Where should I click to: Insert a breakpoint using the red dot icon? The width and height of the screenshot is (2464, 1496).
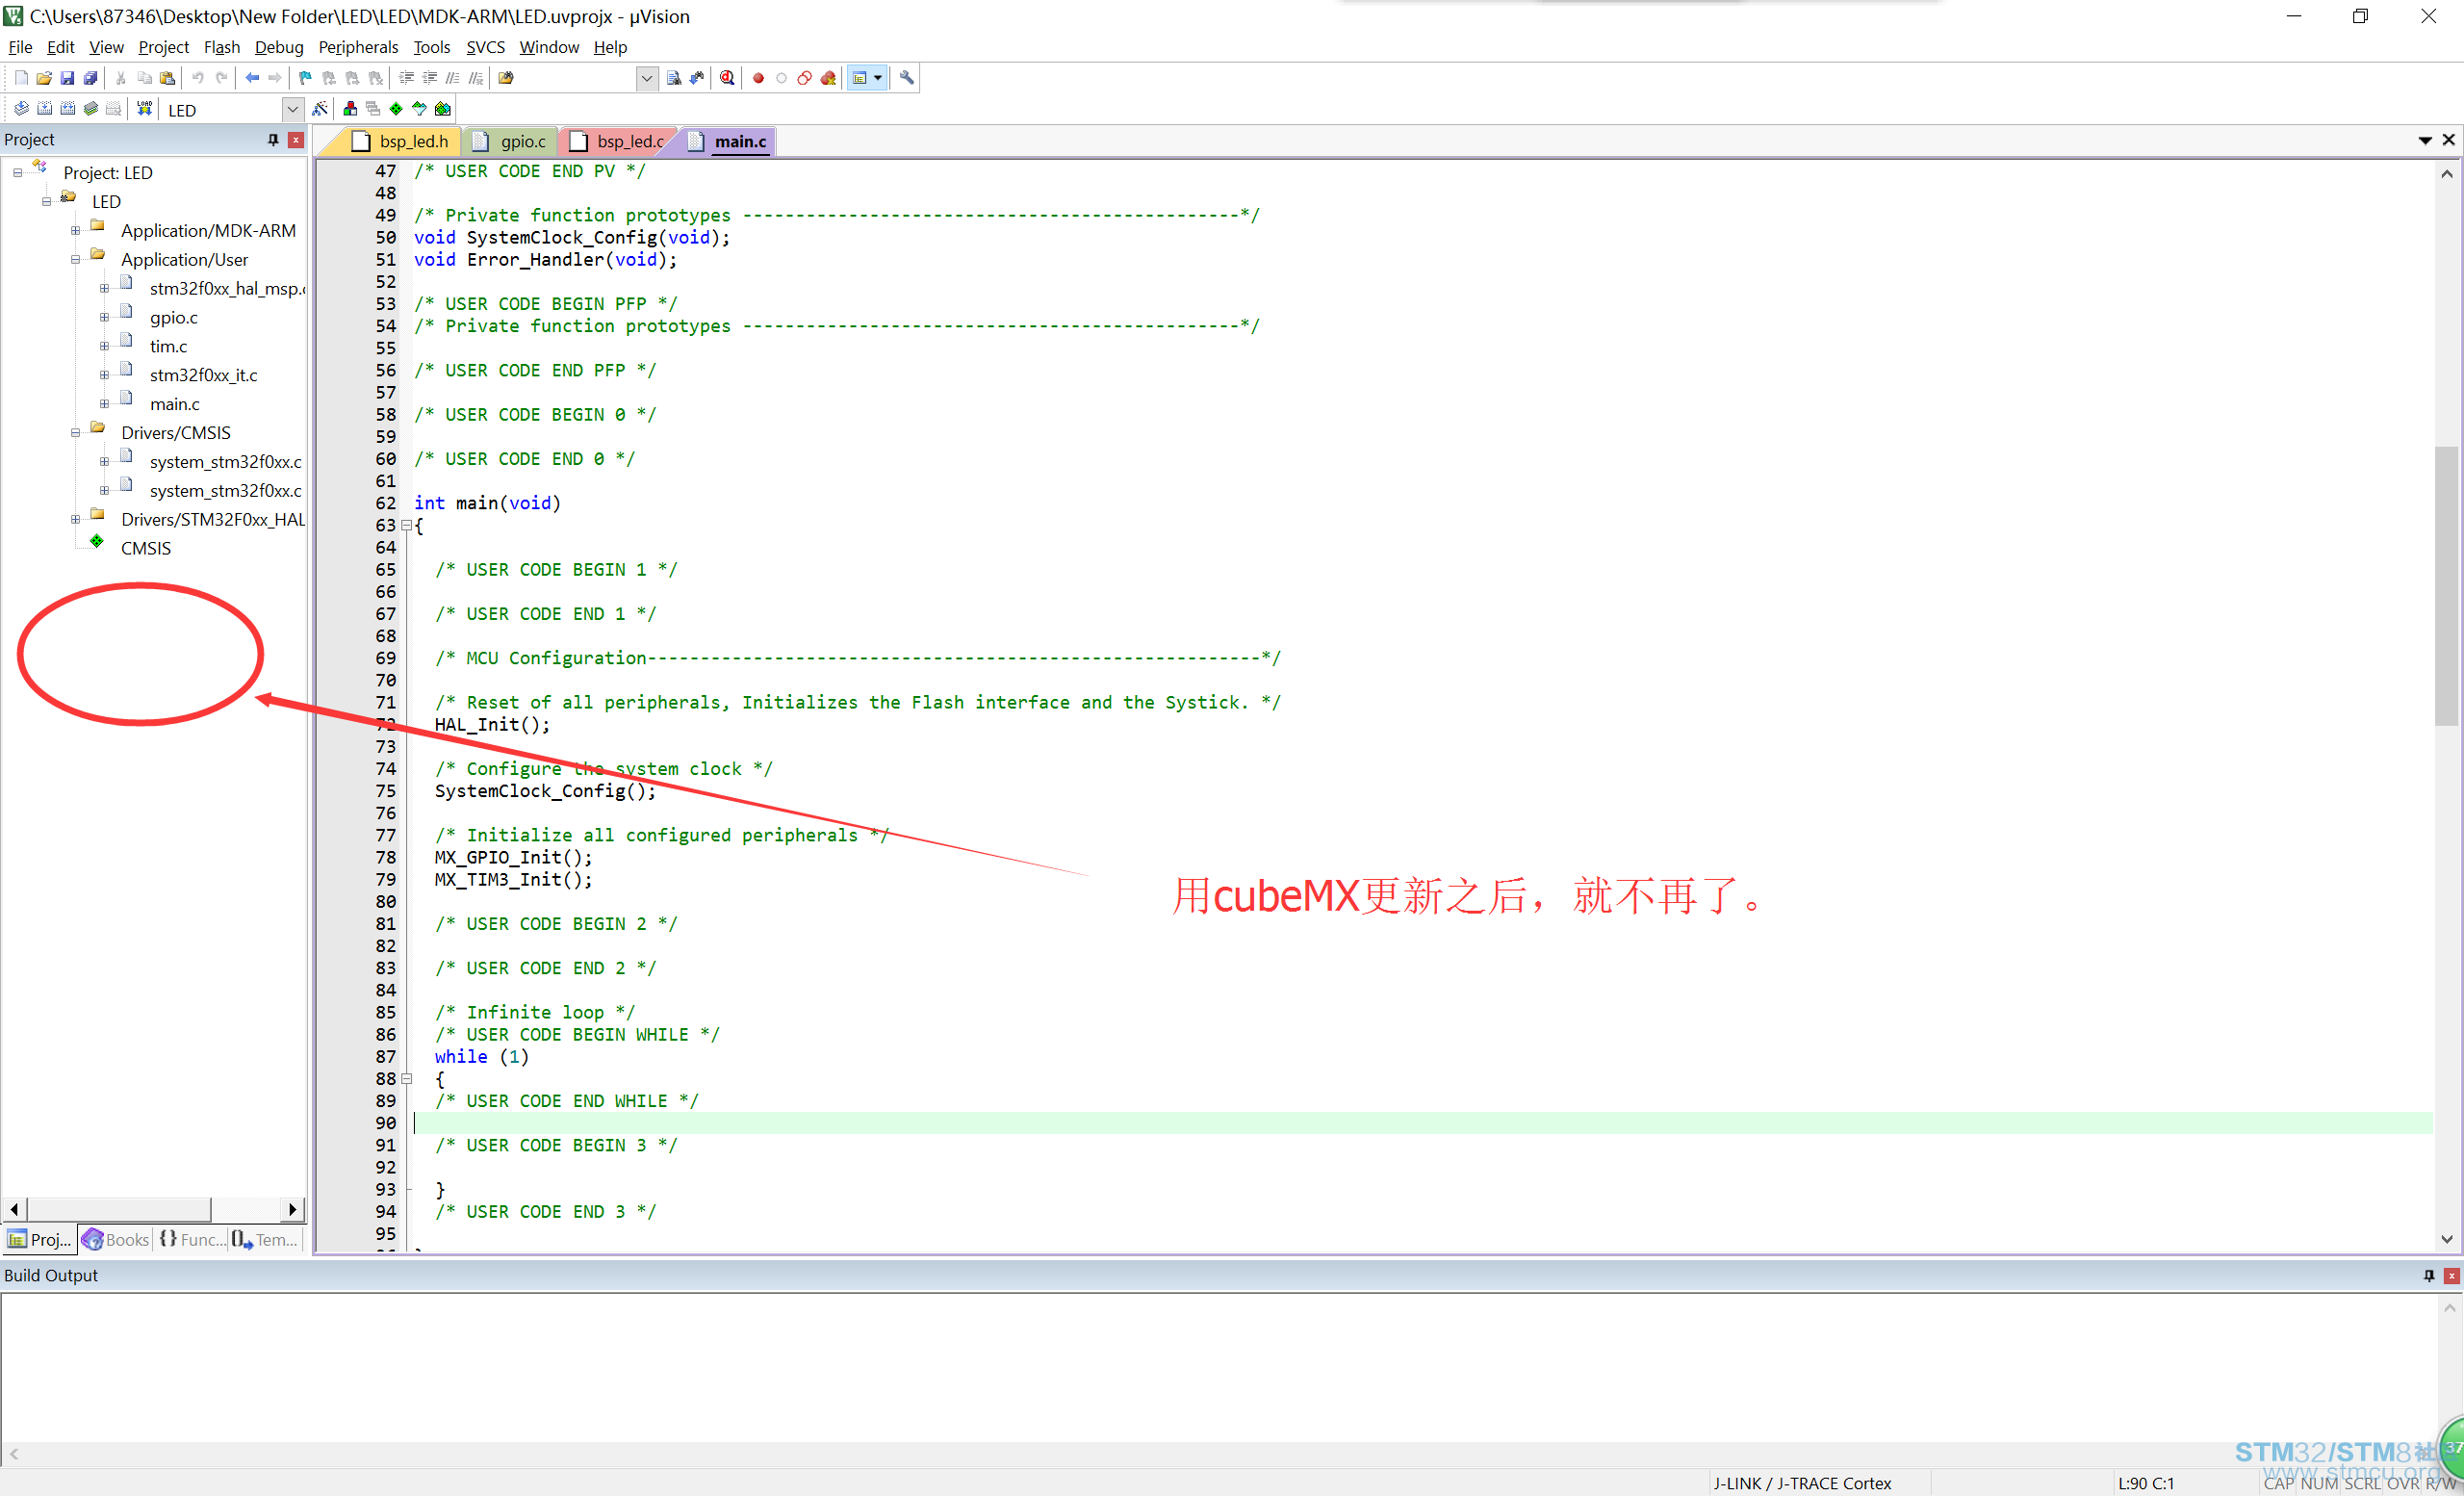(758, 78)
